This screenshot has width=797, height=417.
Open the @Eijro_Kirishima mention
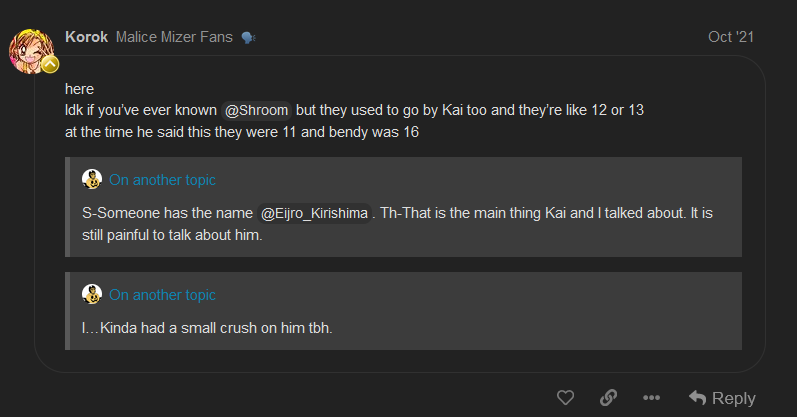[x=314, y=214]
